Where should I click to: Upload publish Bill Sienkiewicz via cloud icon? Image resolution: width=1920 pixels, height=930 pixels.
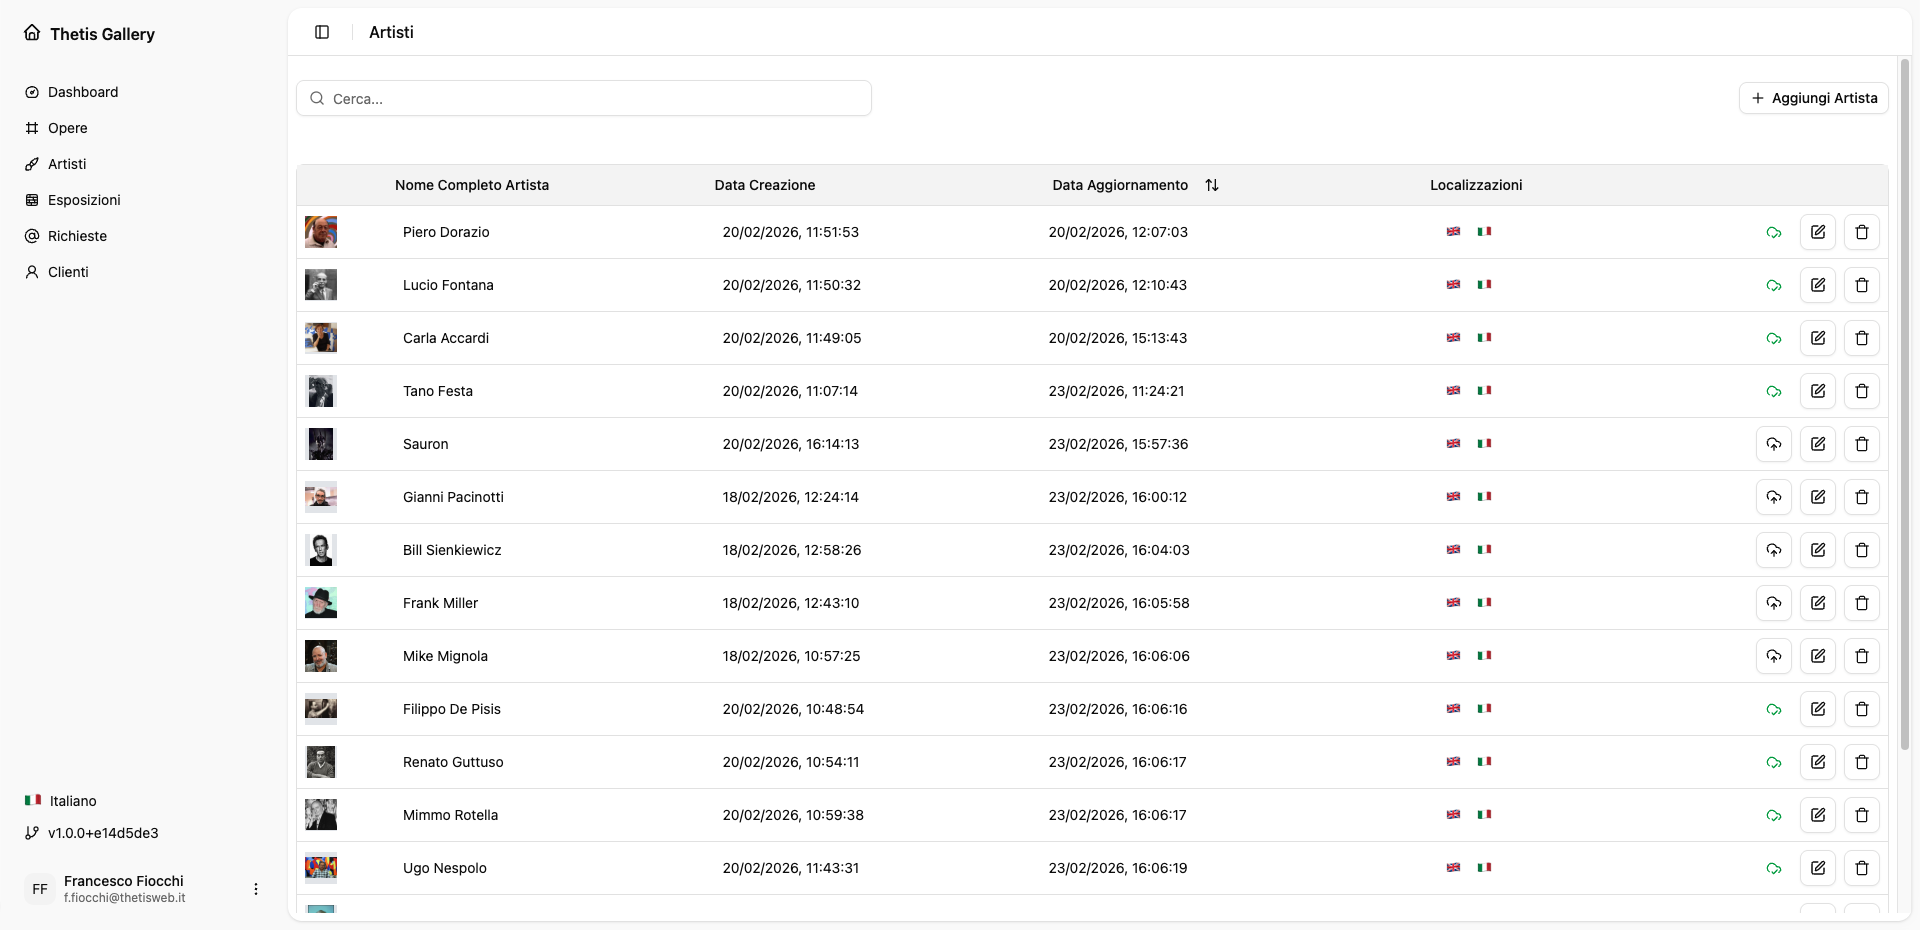tap(1773, 550)
